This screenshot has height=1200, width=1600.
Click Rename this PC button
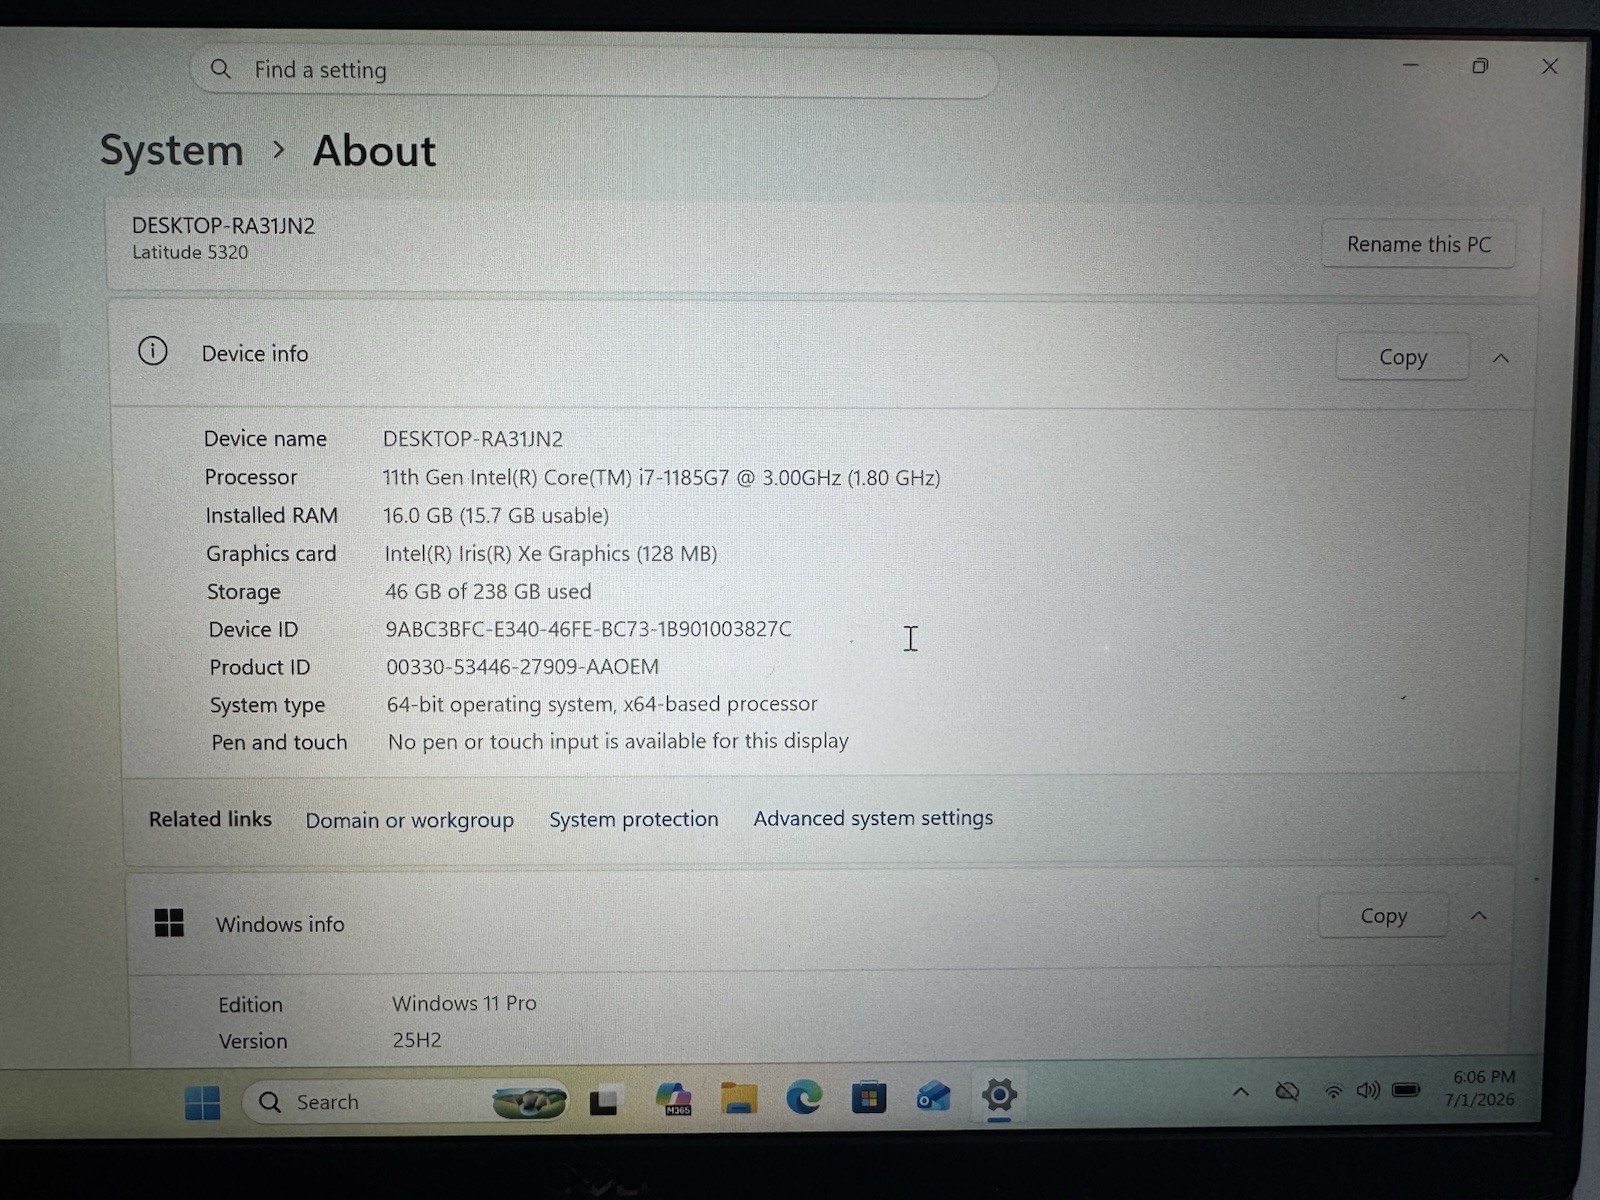(1418, 244)
